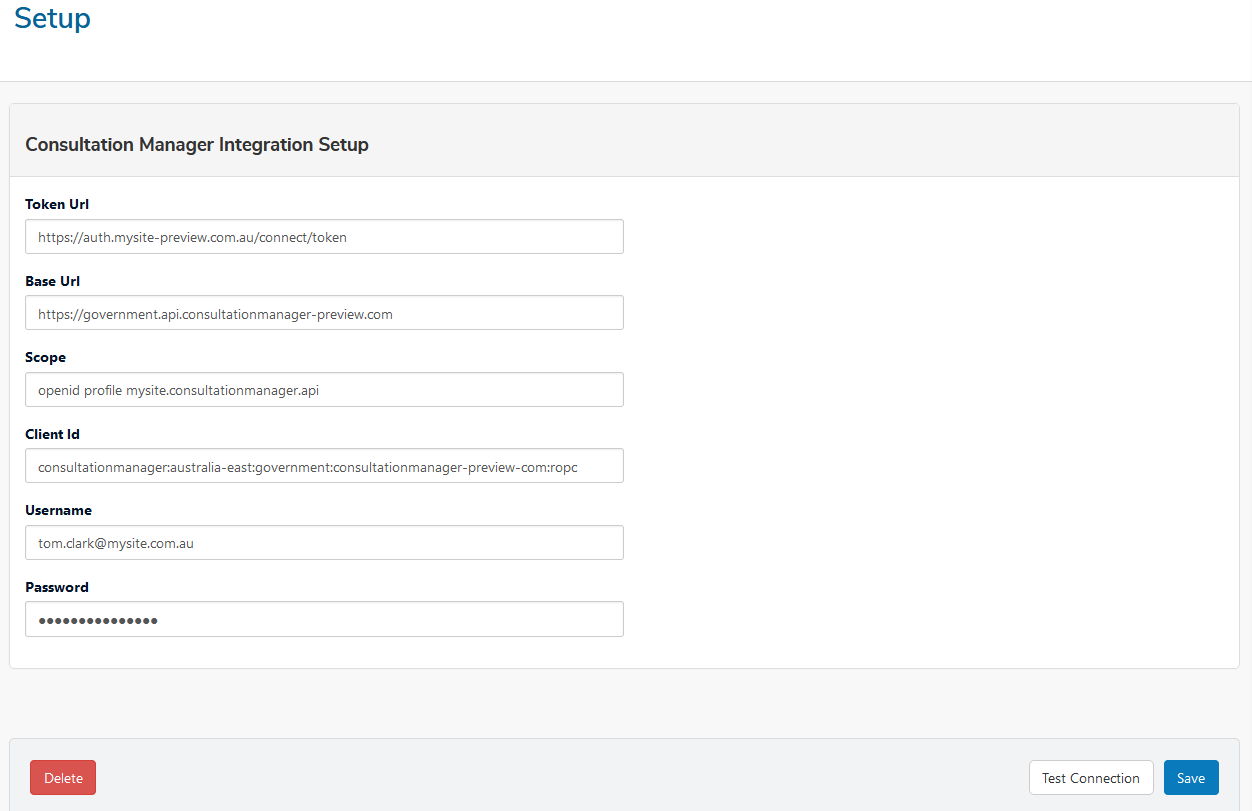1252x811 pixels.
Task: Click the Base Url input field
Action: [x=324, y=313]
